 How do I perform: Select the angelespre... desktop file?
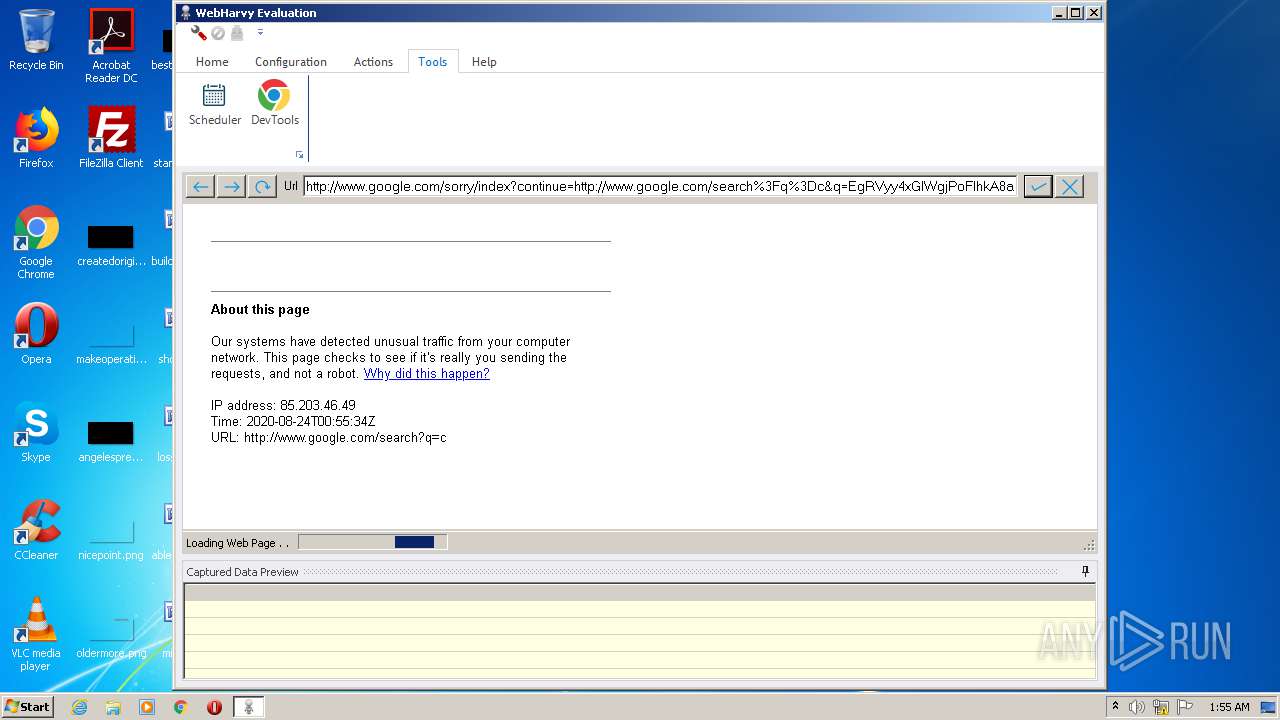click(x=111, y=440)
